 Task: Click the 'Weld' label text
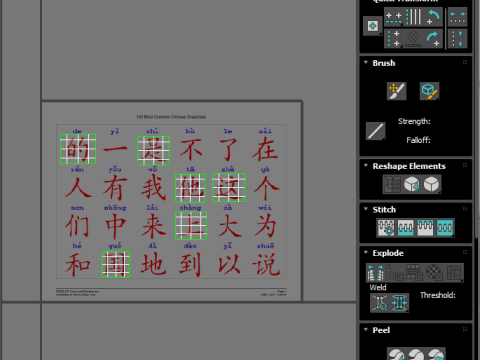pos(378,287)
